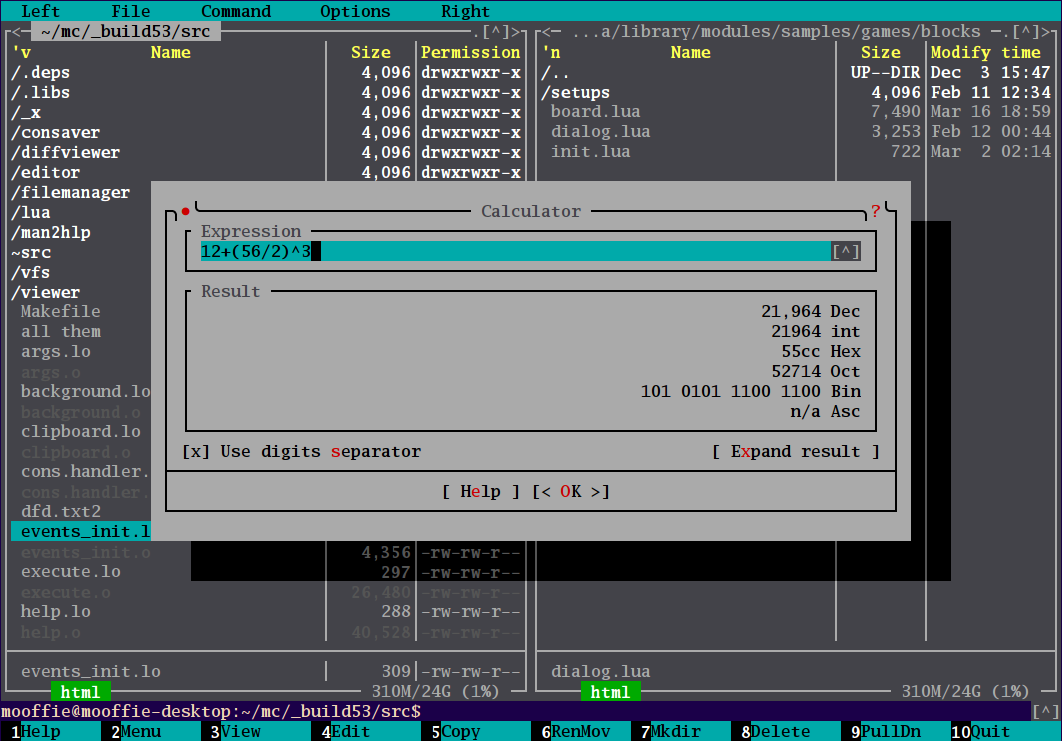Click right panel sort indicator 'n
This screenshot has width=1062, height=741.
pyautogui.click(x=551, y=53)
